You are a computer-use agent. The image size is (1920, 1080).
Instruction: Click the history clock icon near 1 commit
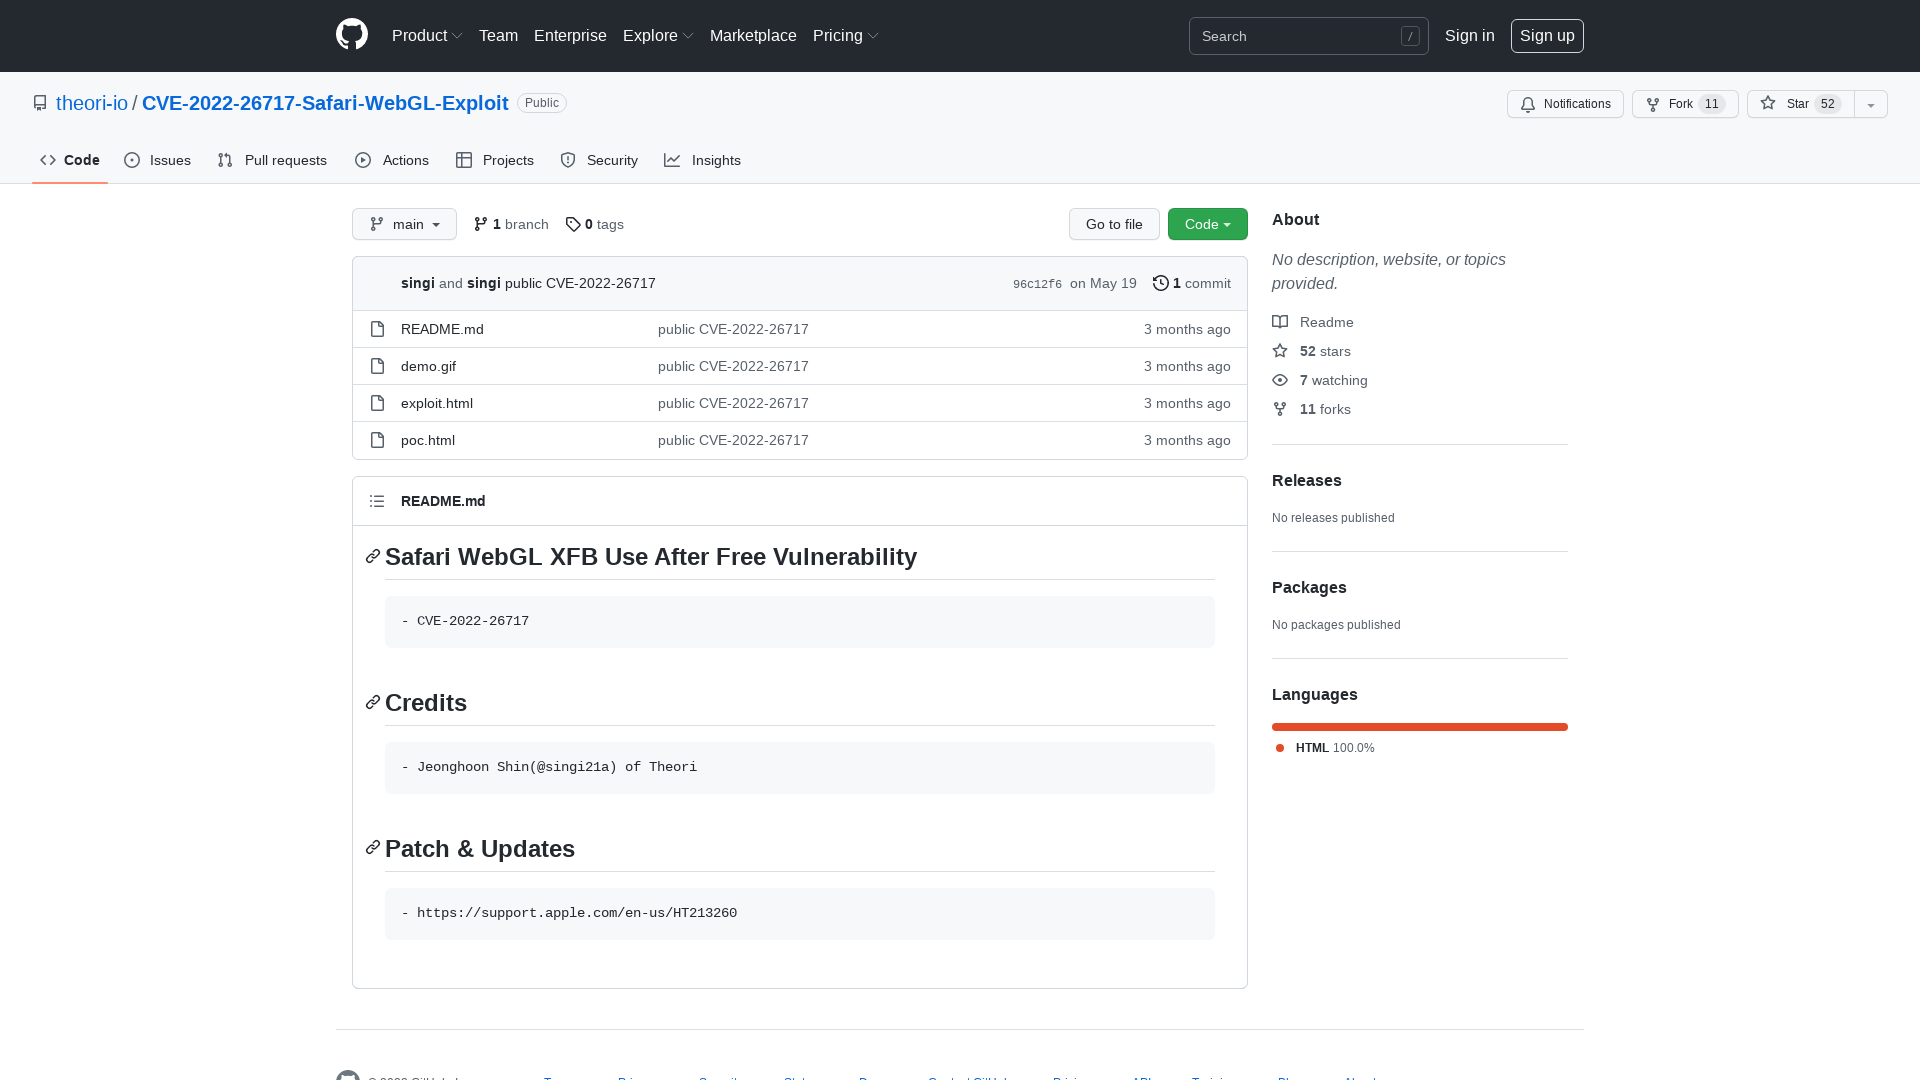pyautogui.click(x=1161, y=283)
